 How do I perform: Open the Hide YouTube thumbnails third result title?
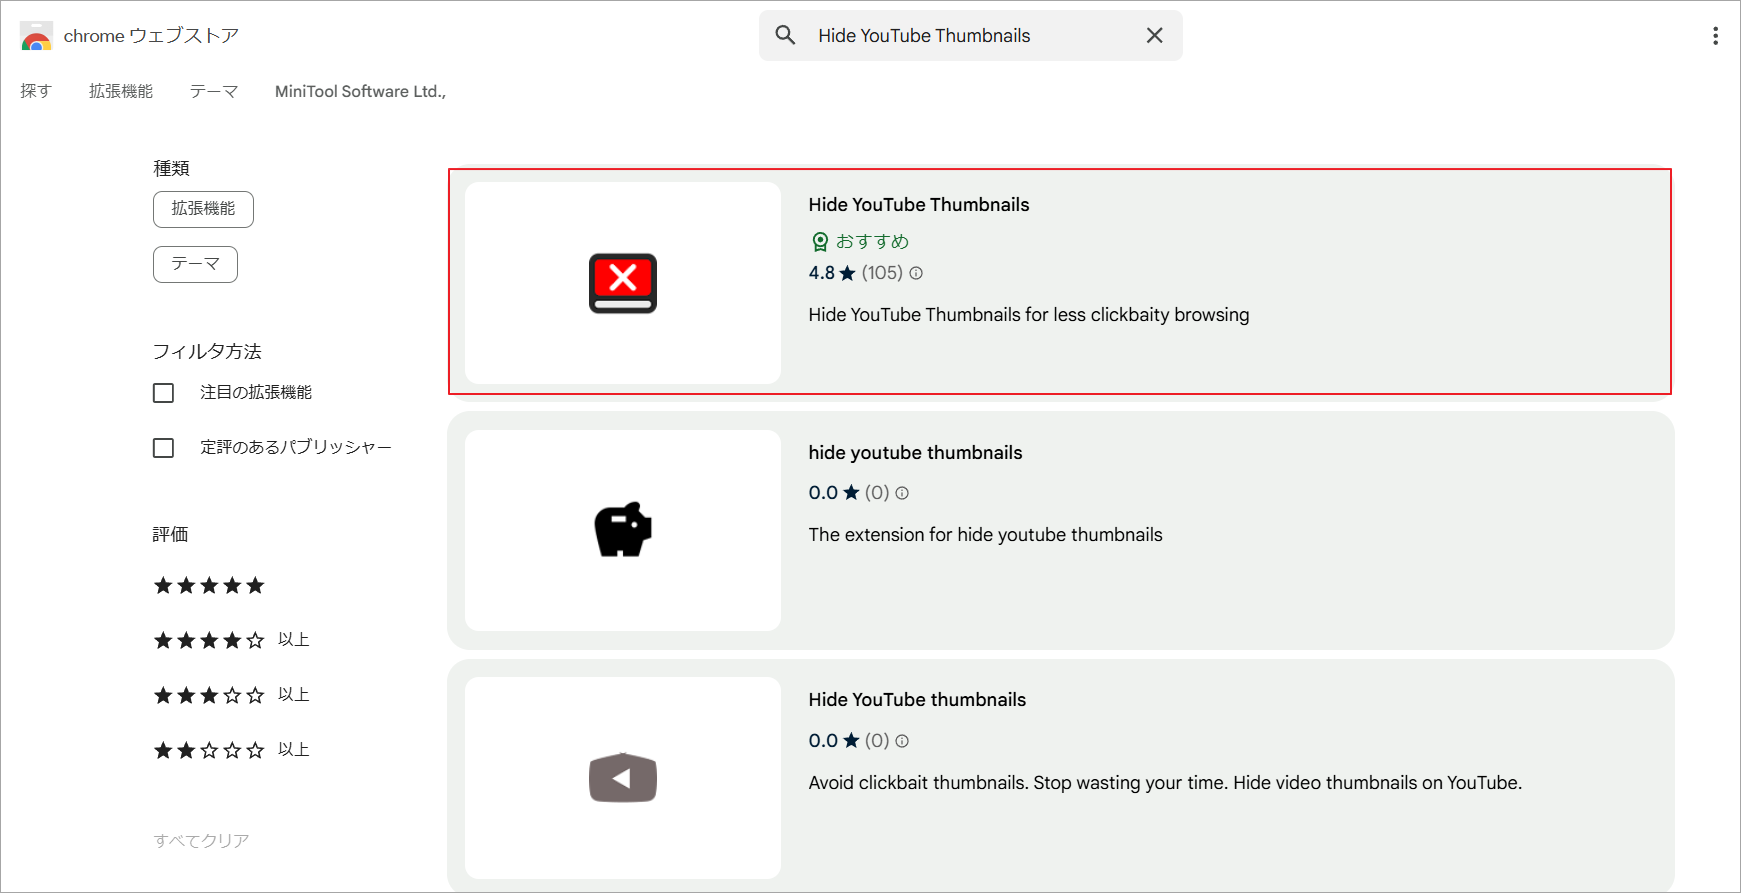coord(917,700)
